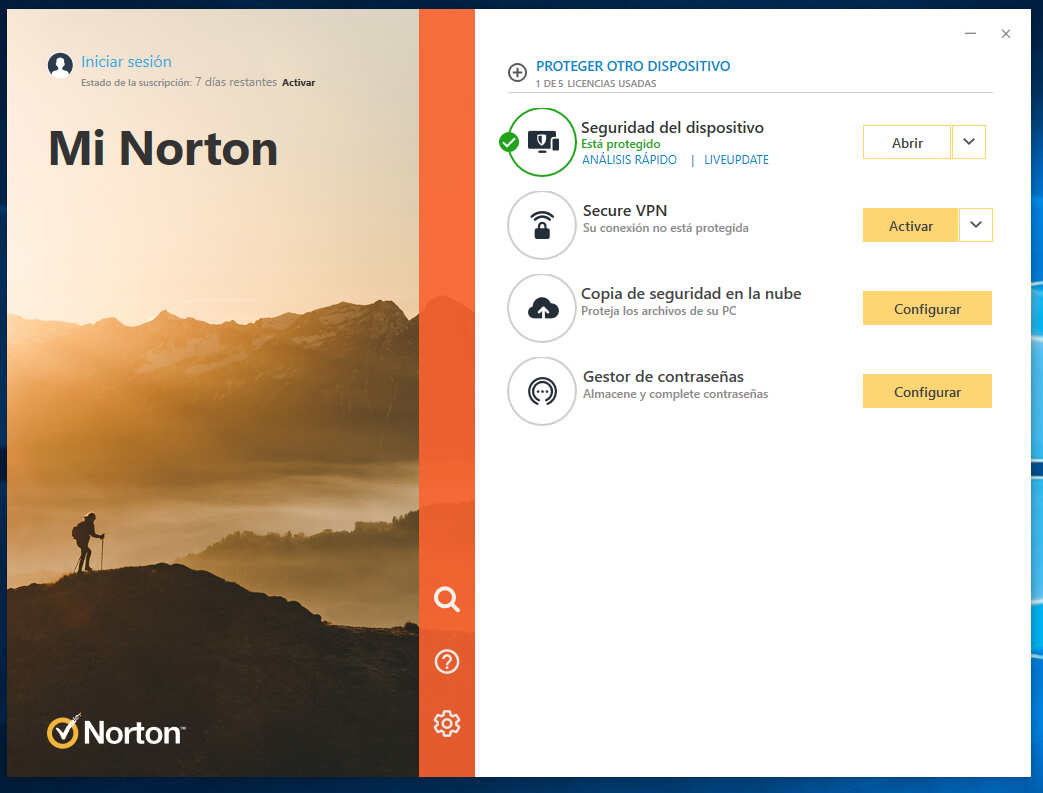Image resolution: width=1043 pixels, height=793 pixels.
Task: Configure Gestor de contraseñas
Action: (x=927, y=391)
